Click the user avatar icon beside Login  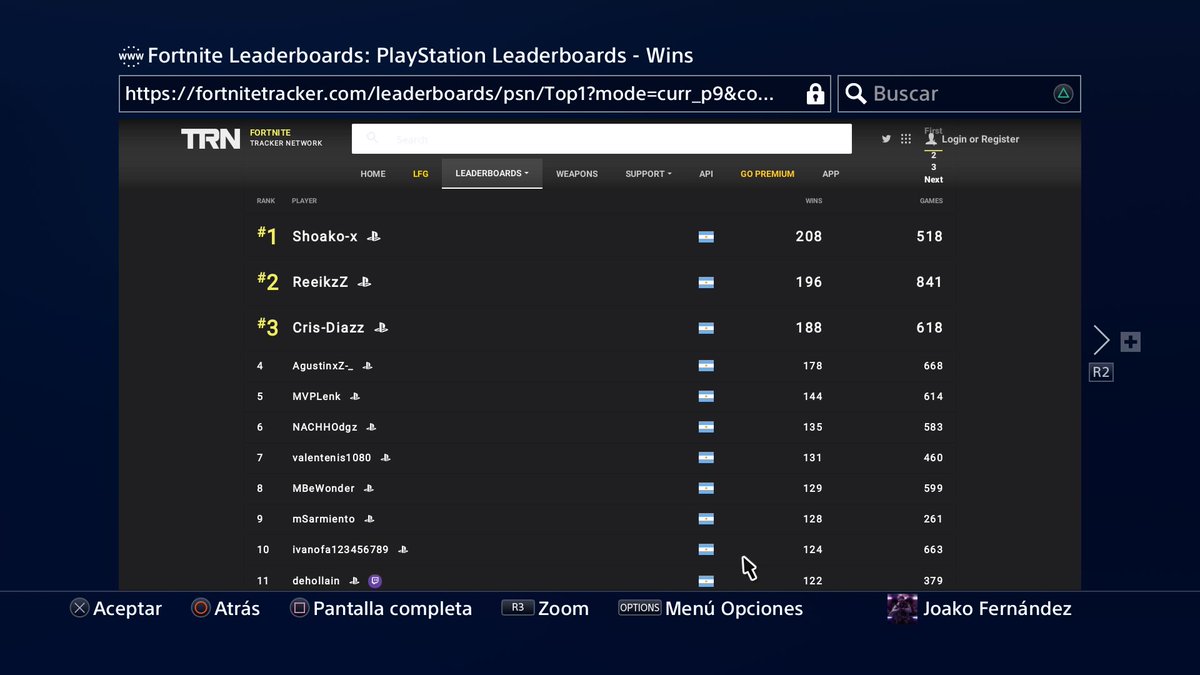click(932, 139)
